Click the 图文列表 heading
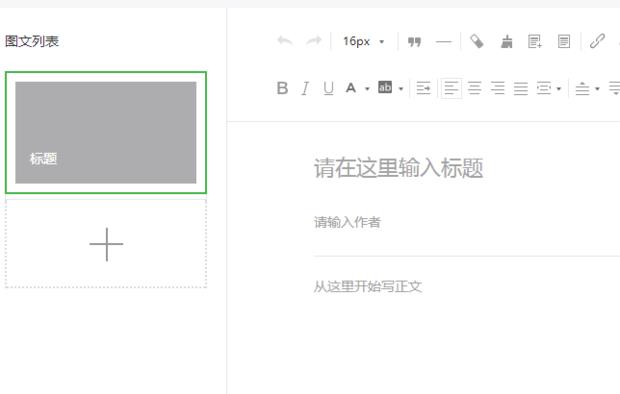 click(32, 41)
